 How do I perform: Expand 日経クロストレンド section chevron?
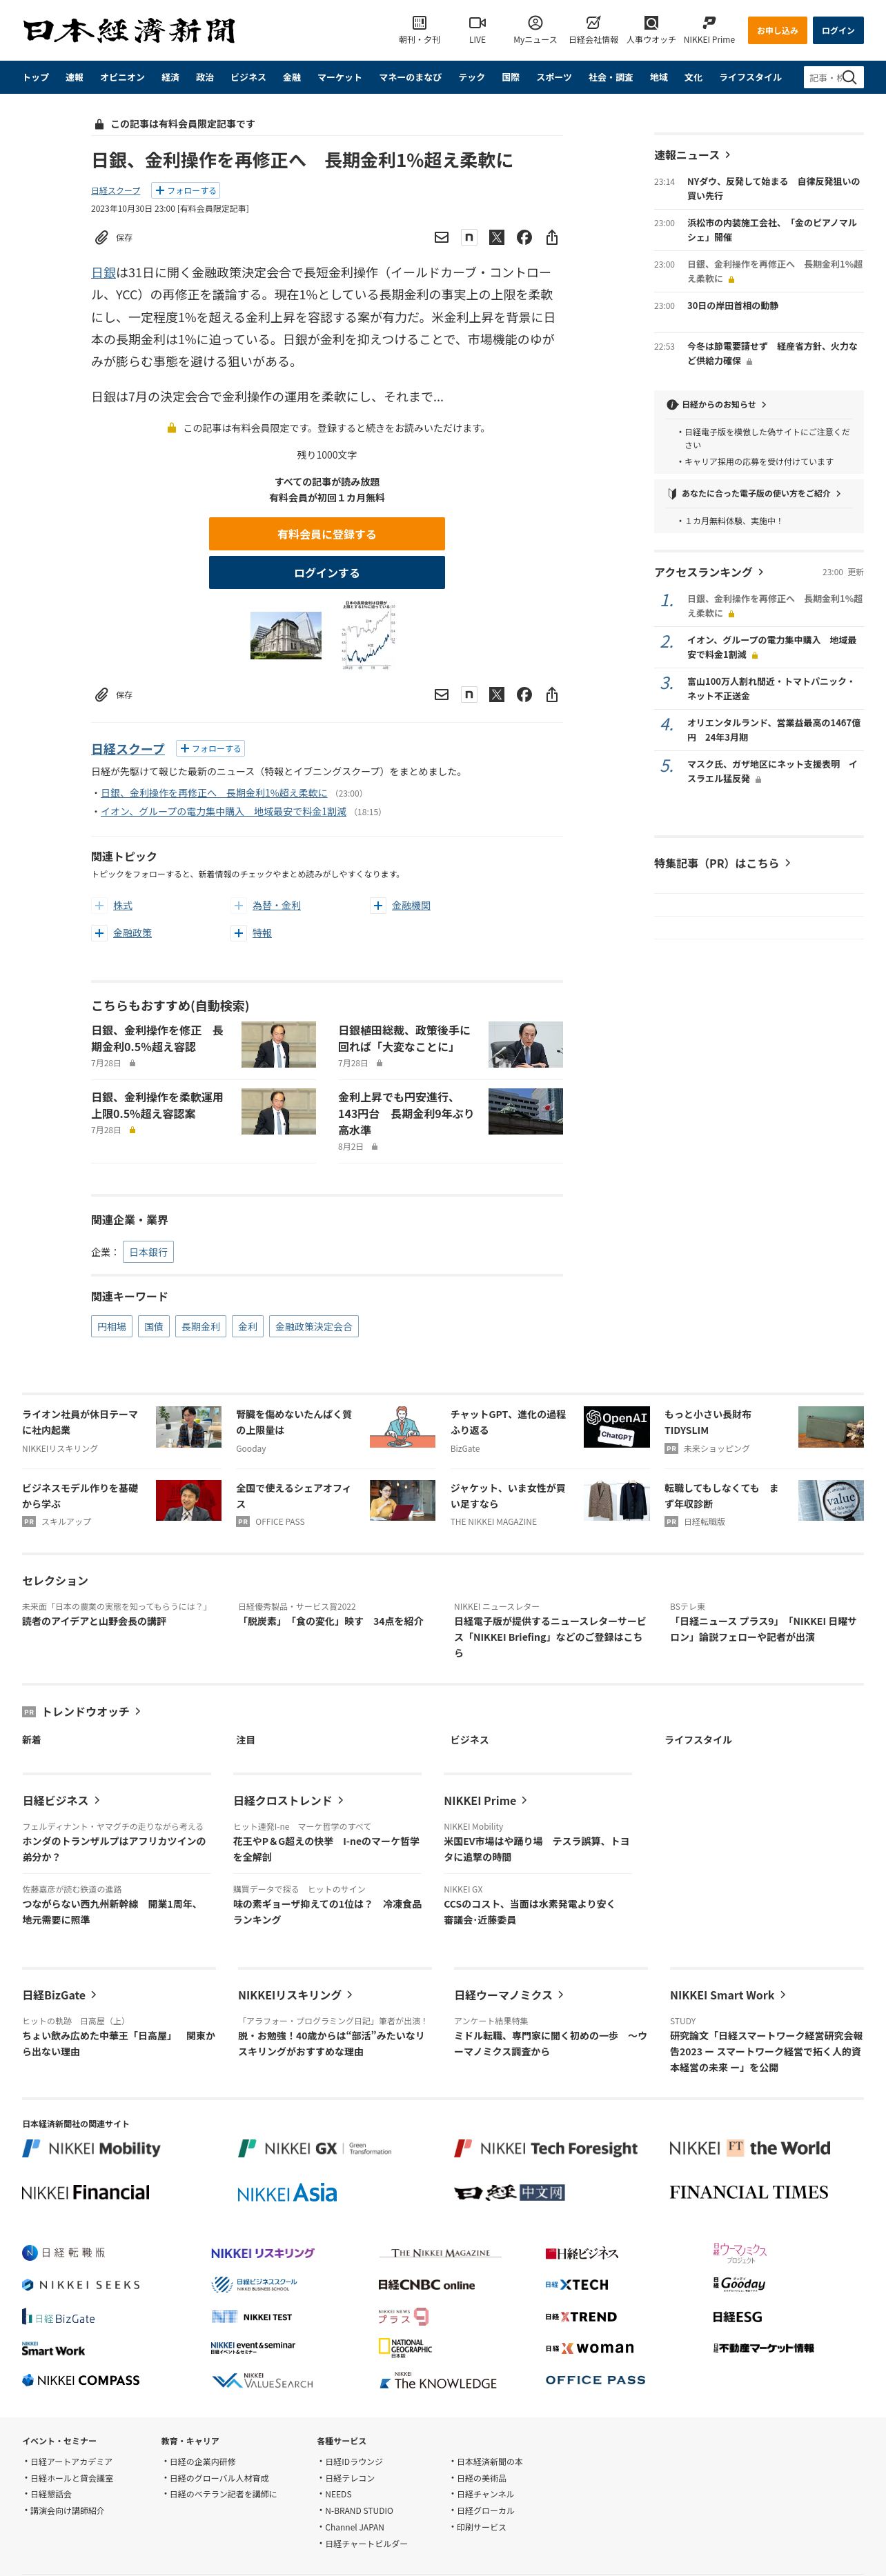click(341, 1800)
